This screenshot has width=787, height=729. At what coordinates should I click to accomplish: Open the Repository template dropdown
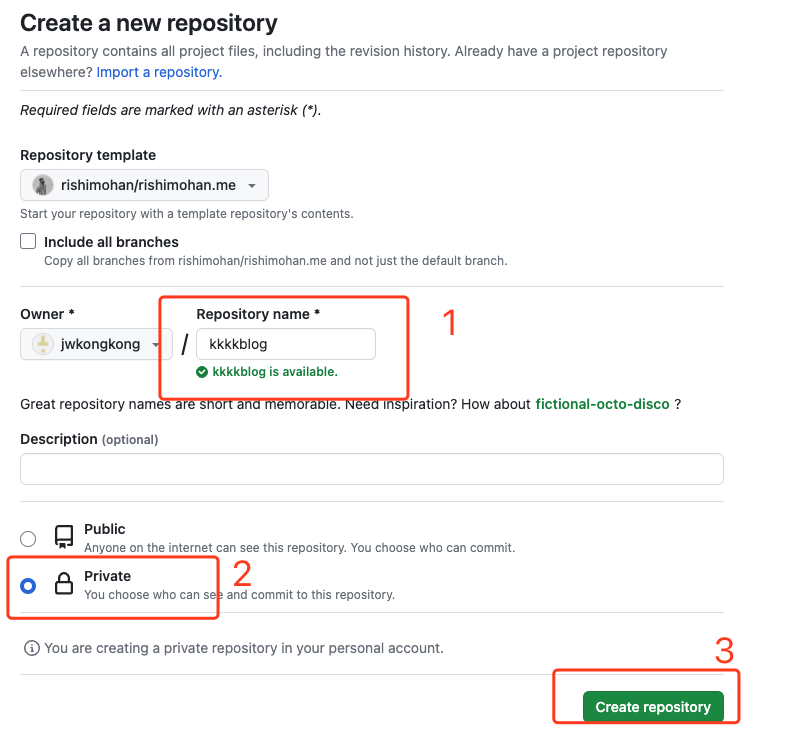coord(144,185)
